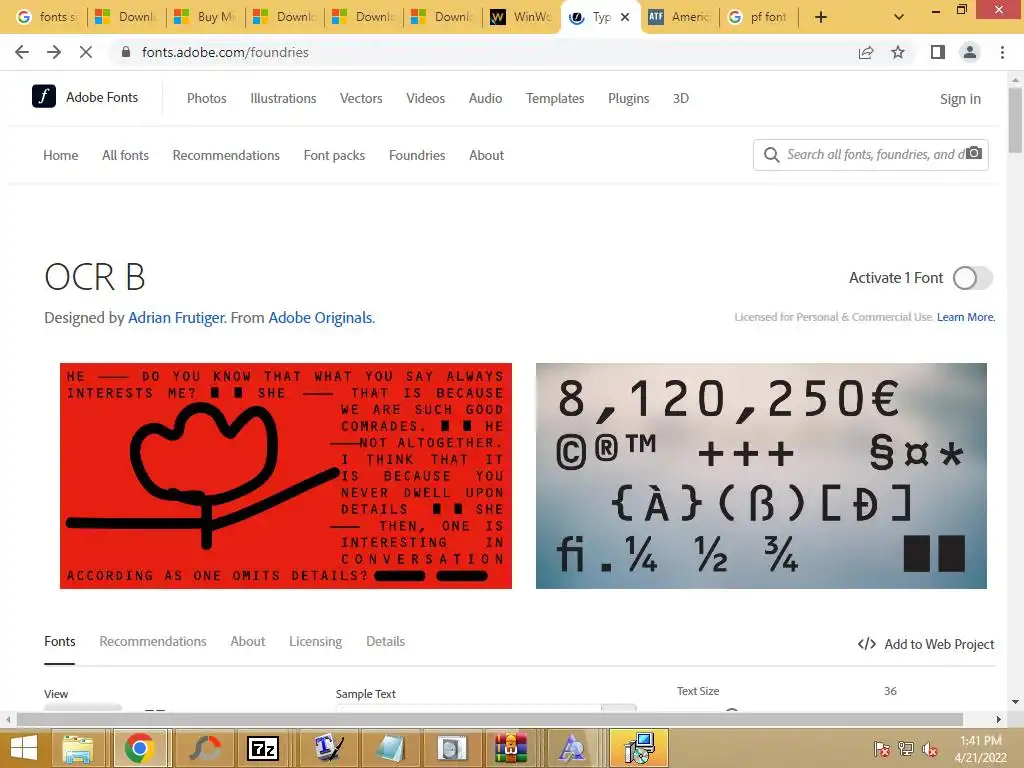
Task: Switch to the 'fonts' Google tab
Action: click(46, 17)
